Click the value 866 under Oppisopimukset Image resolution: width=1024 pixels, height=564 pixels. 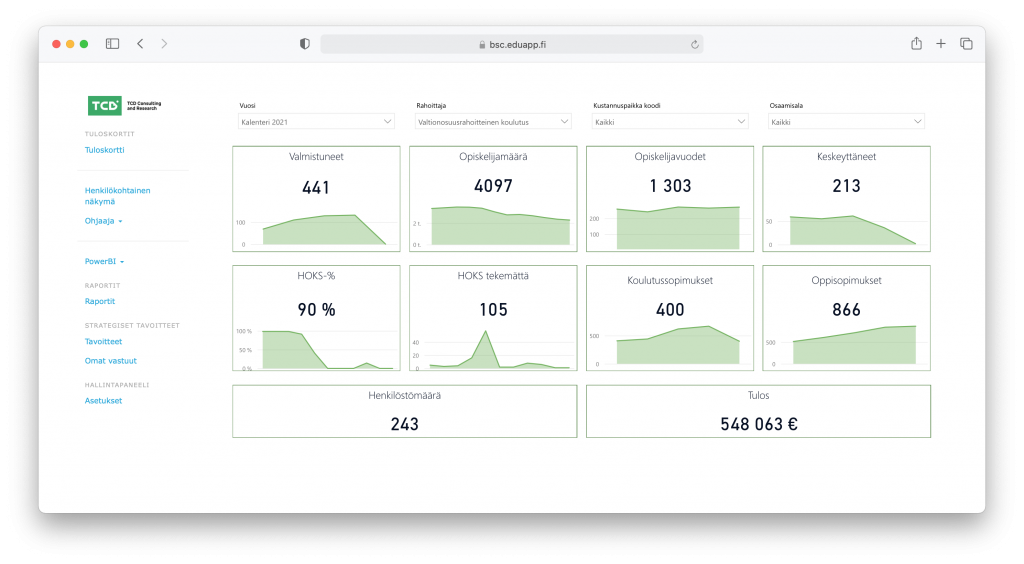click(x=846, y=309)
